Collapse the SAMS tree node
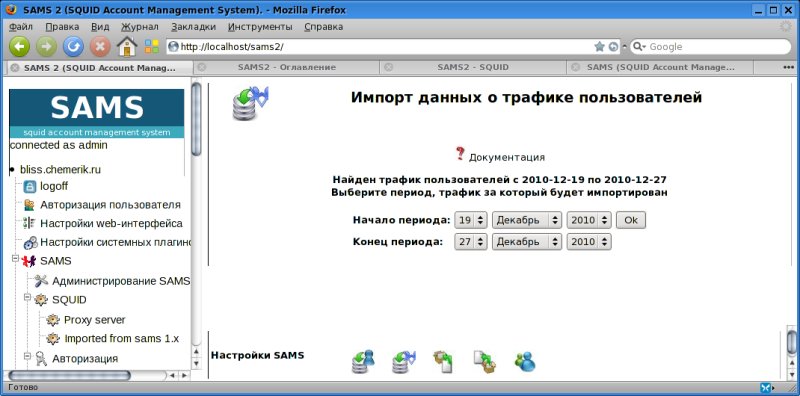The image size is (800, 396). pyautogui.click(x=16, y=259)
